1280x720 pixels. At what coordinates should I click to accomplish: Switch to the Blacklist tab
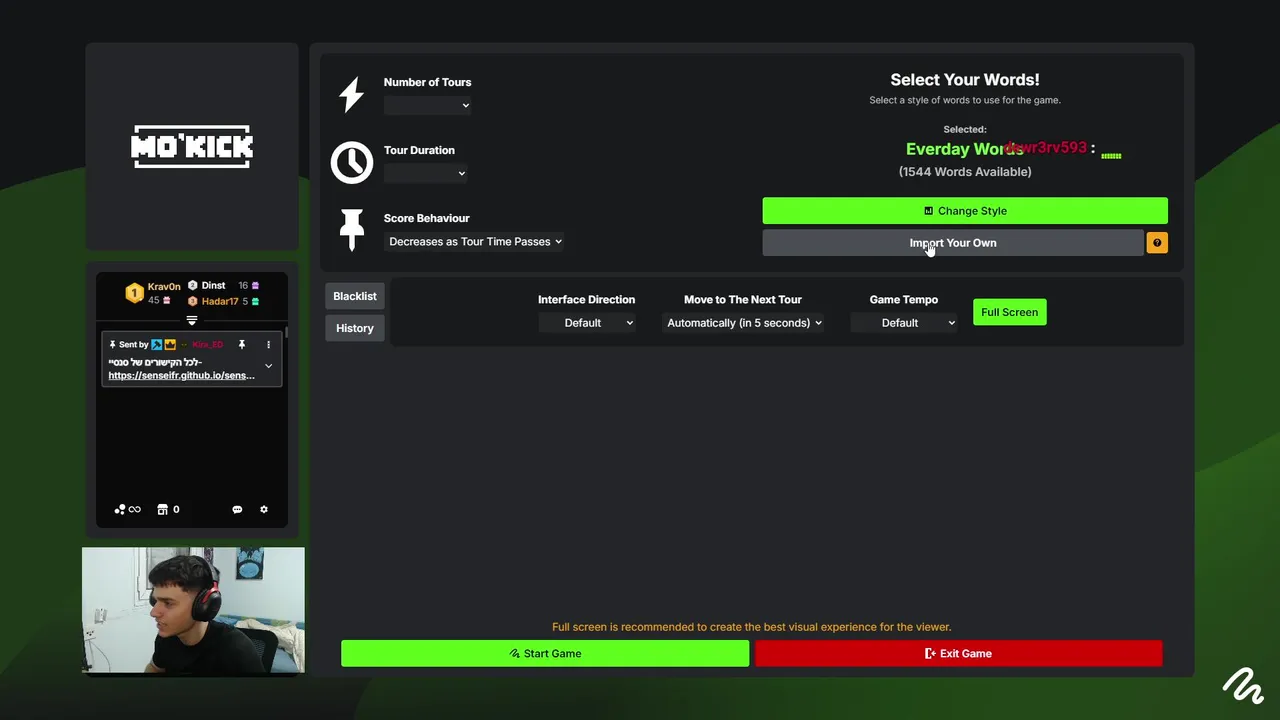pyautogui.click(x=355, y=296)
